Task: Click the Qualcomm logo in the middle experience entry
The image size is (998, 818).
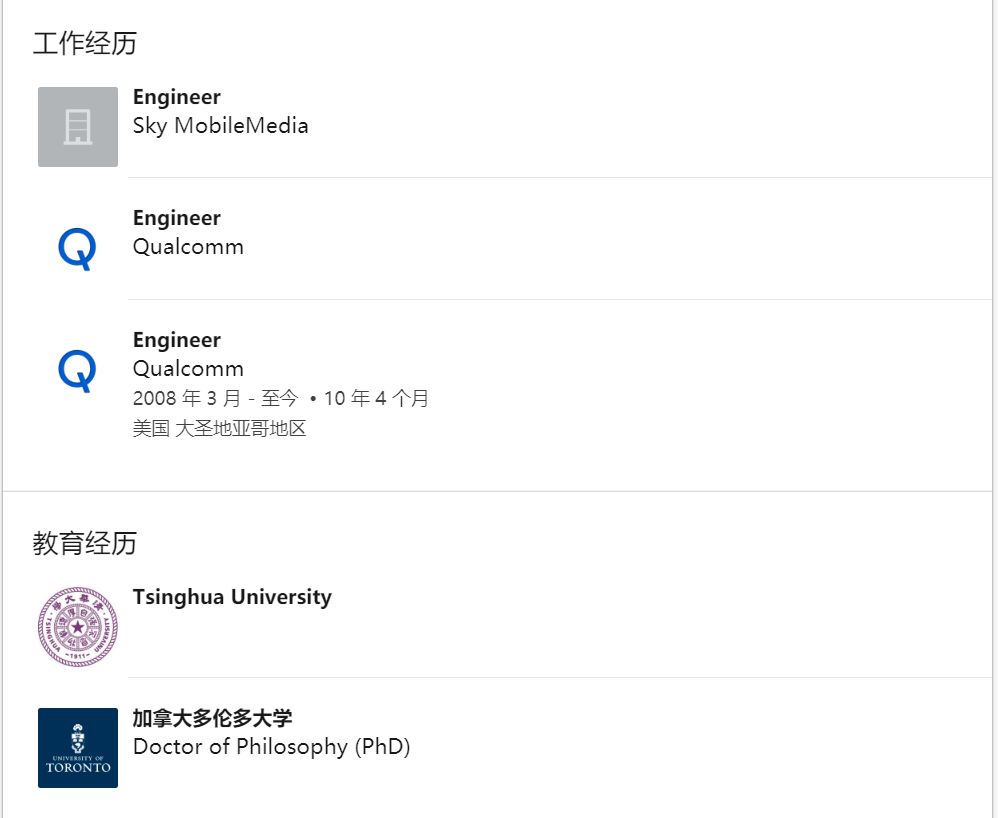Action: pos(77,248)
